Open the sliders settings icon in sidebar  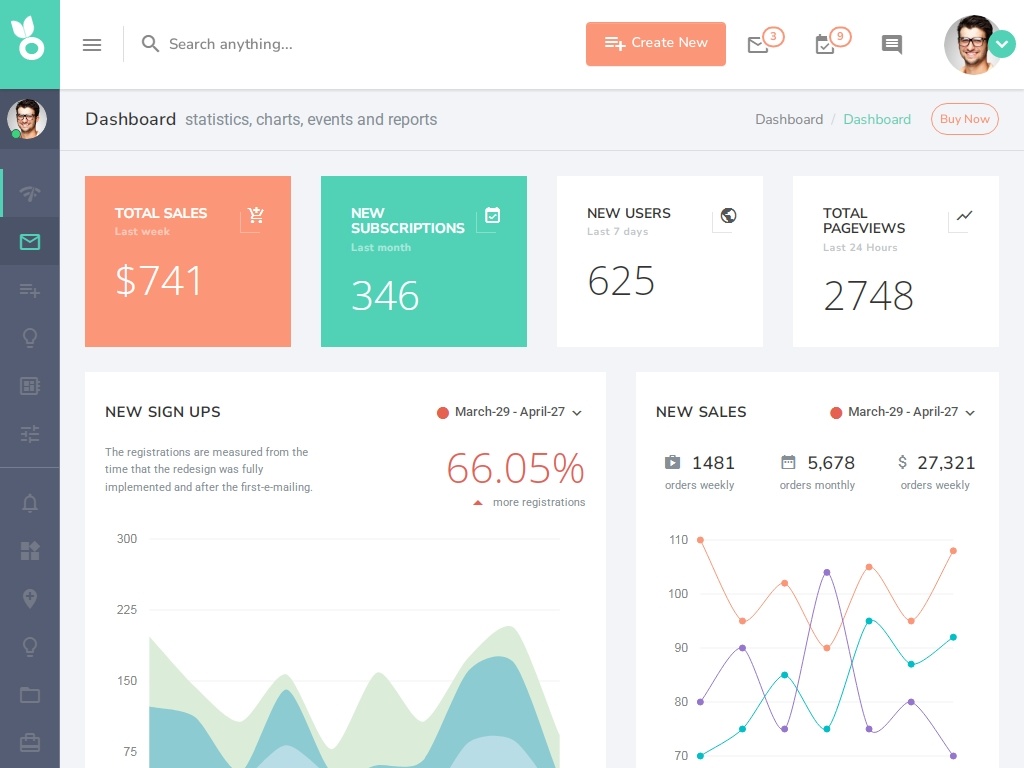pos(30,434)
